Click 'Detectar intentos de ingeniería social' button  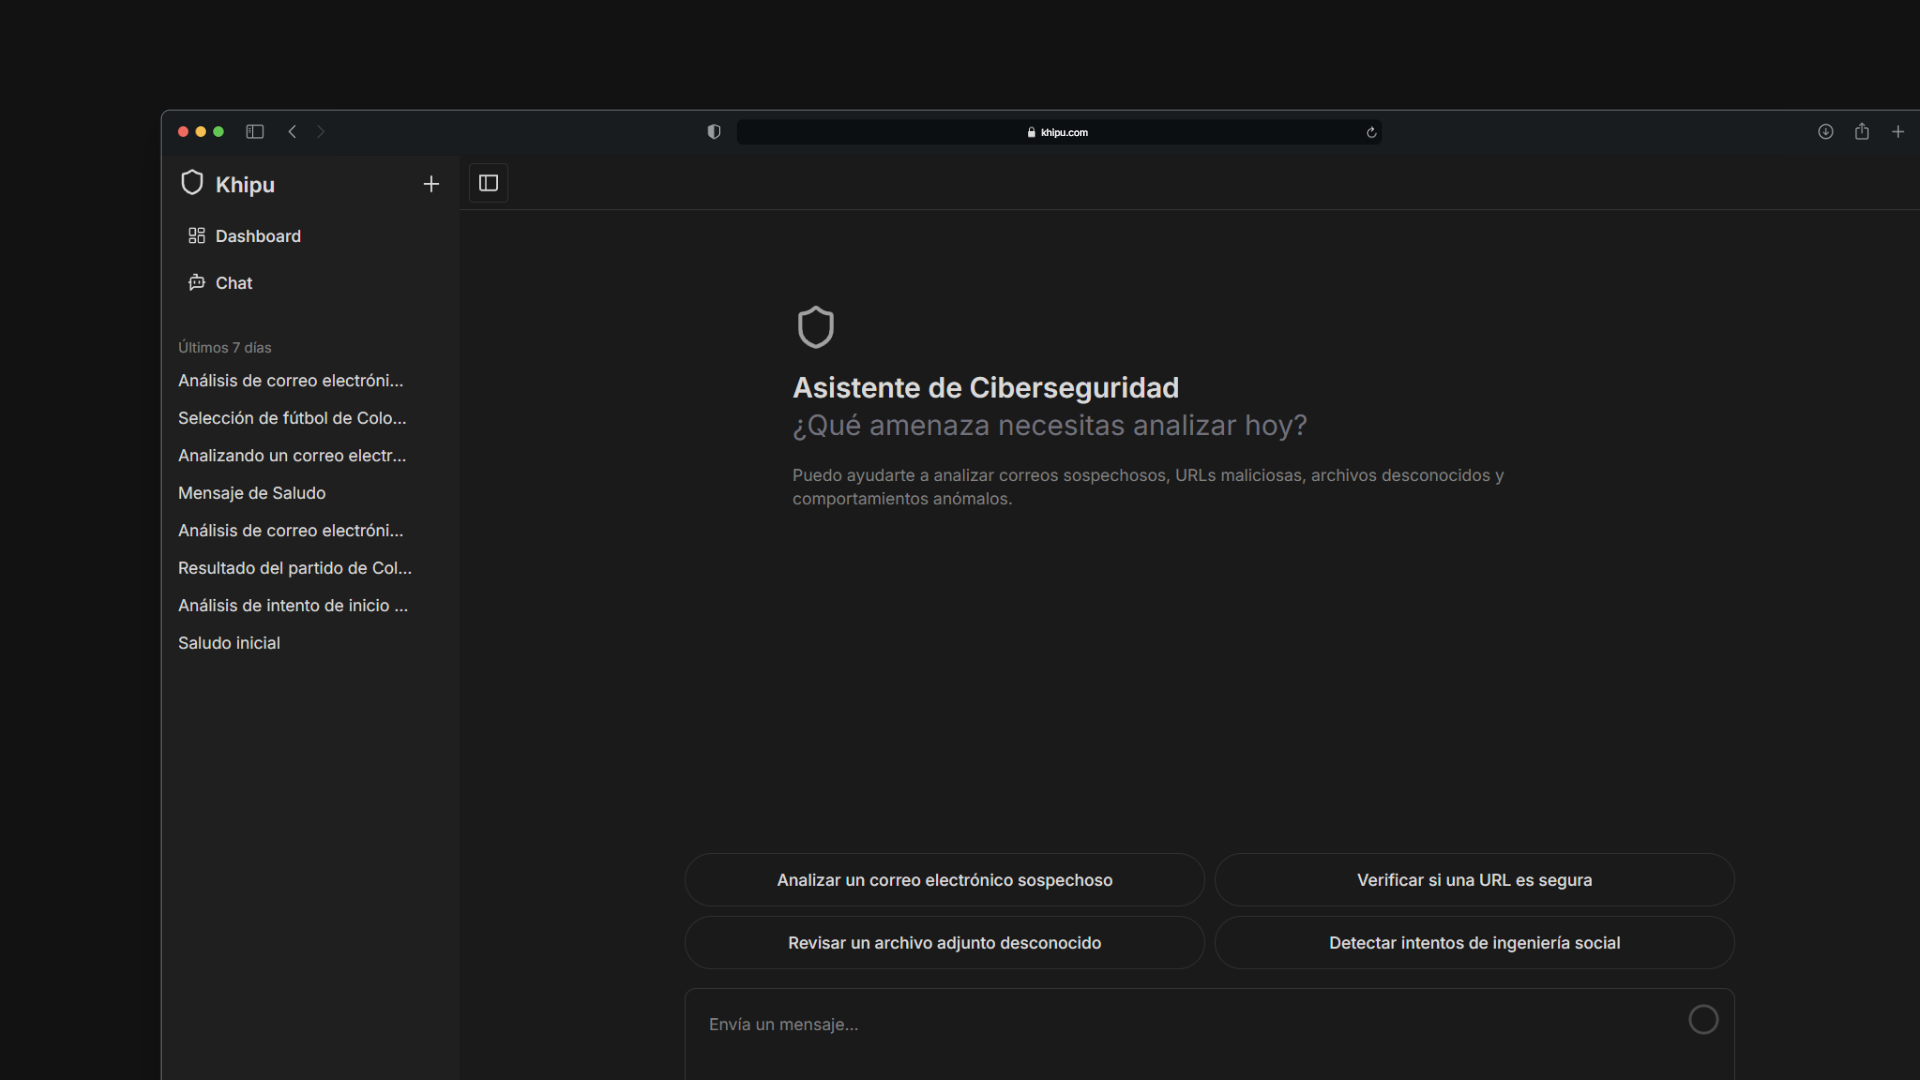(x=1474, y=943)
